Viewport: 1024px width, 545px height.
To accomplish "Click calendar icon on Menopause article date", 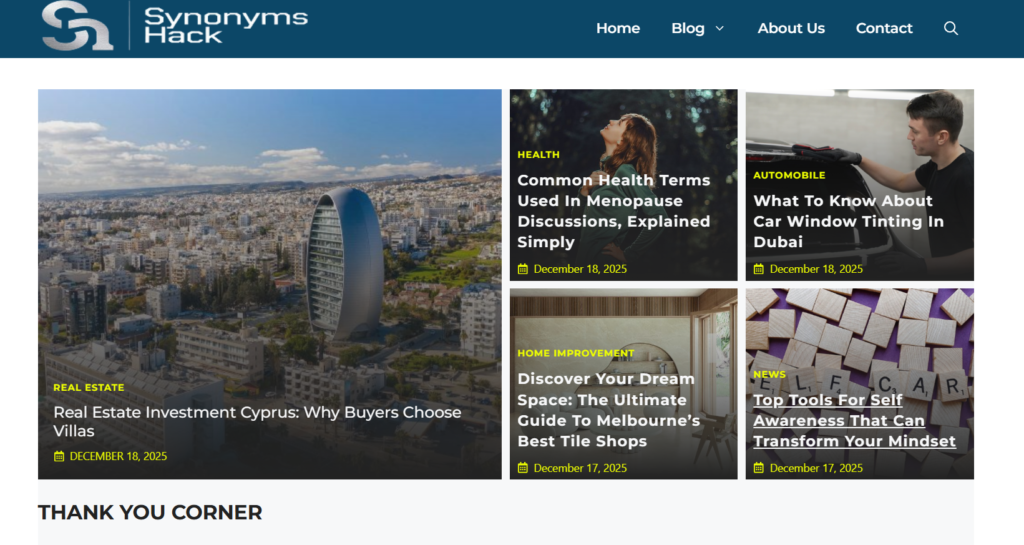I will pyautogui.click(x=522, y=269).
